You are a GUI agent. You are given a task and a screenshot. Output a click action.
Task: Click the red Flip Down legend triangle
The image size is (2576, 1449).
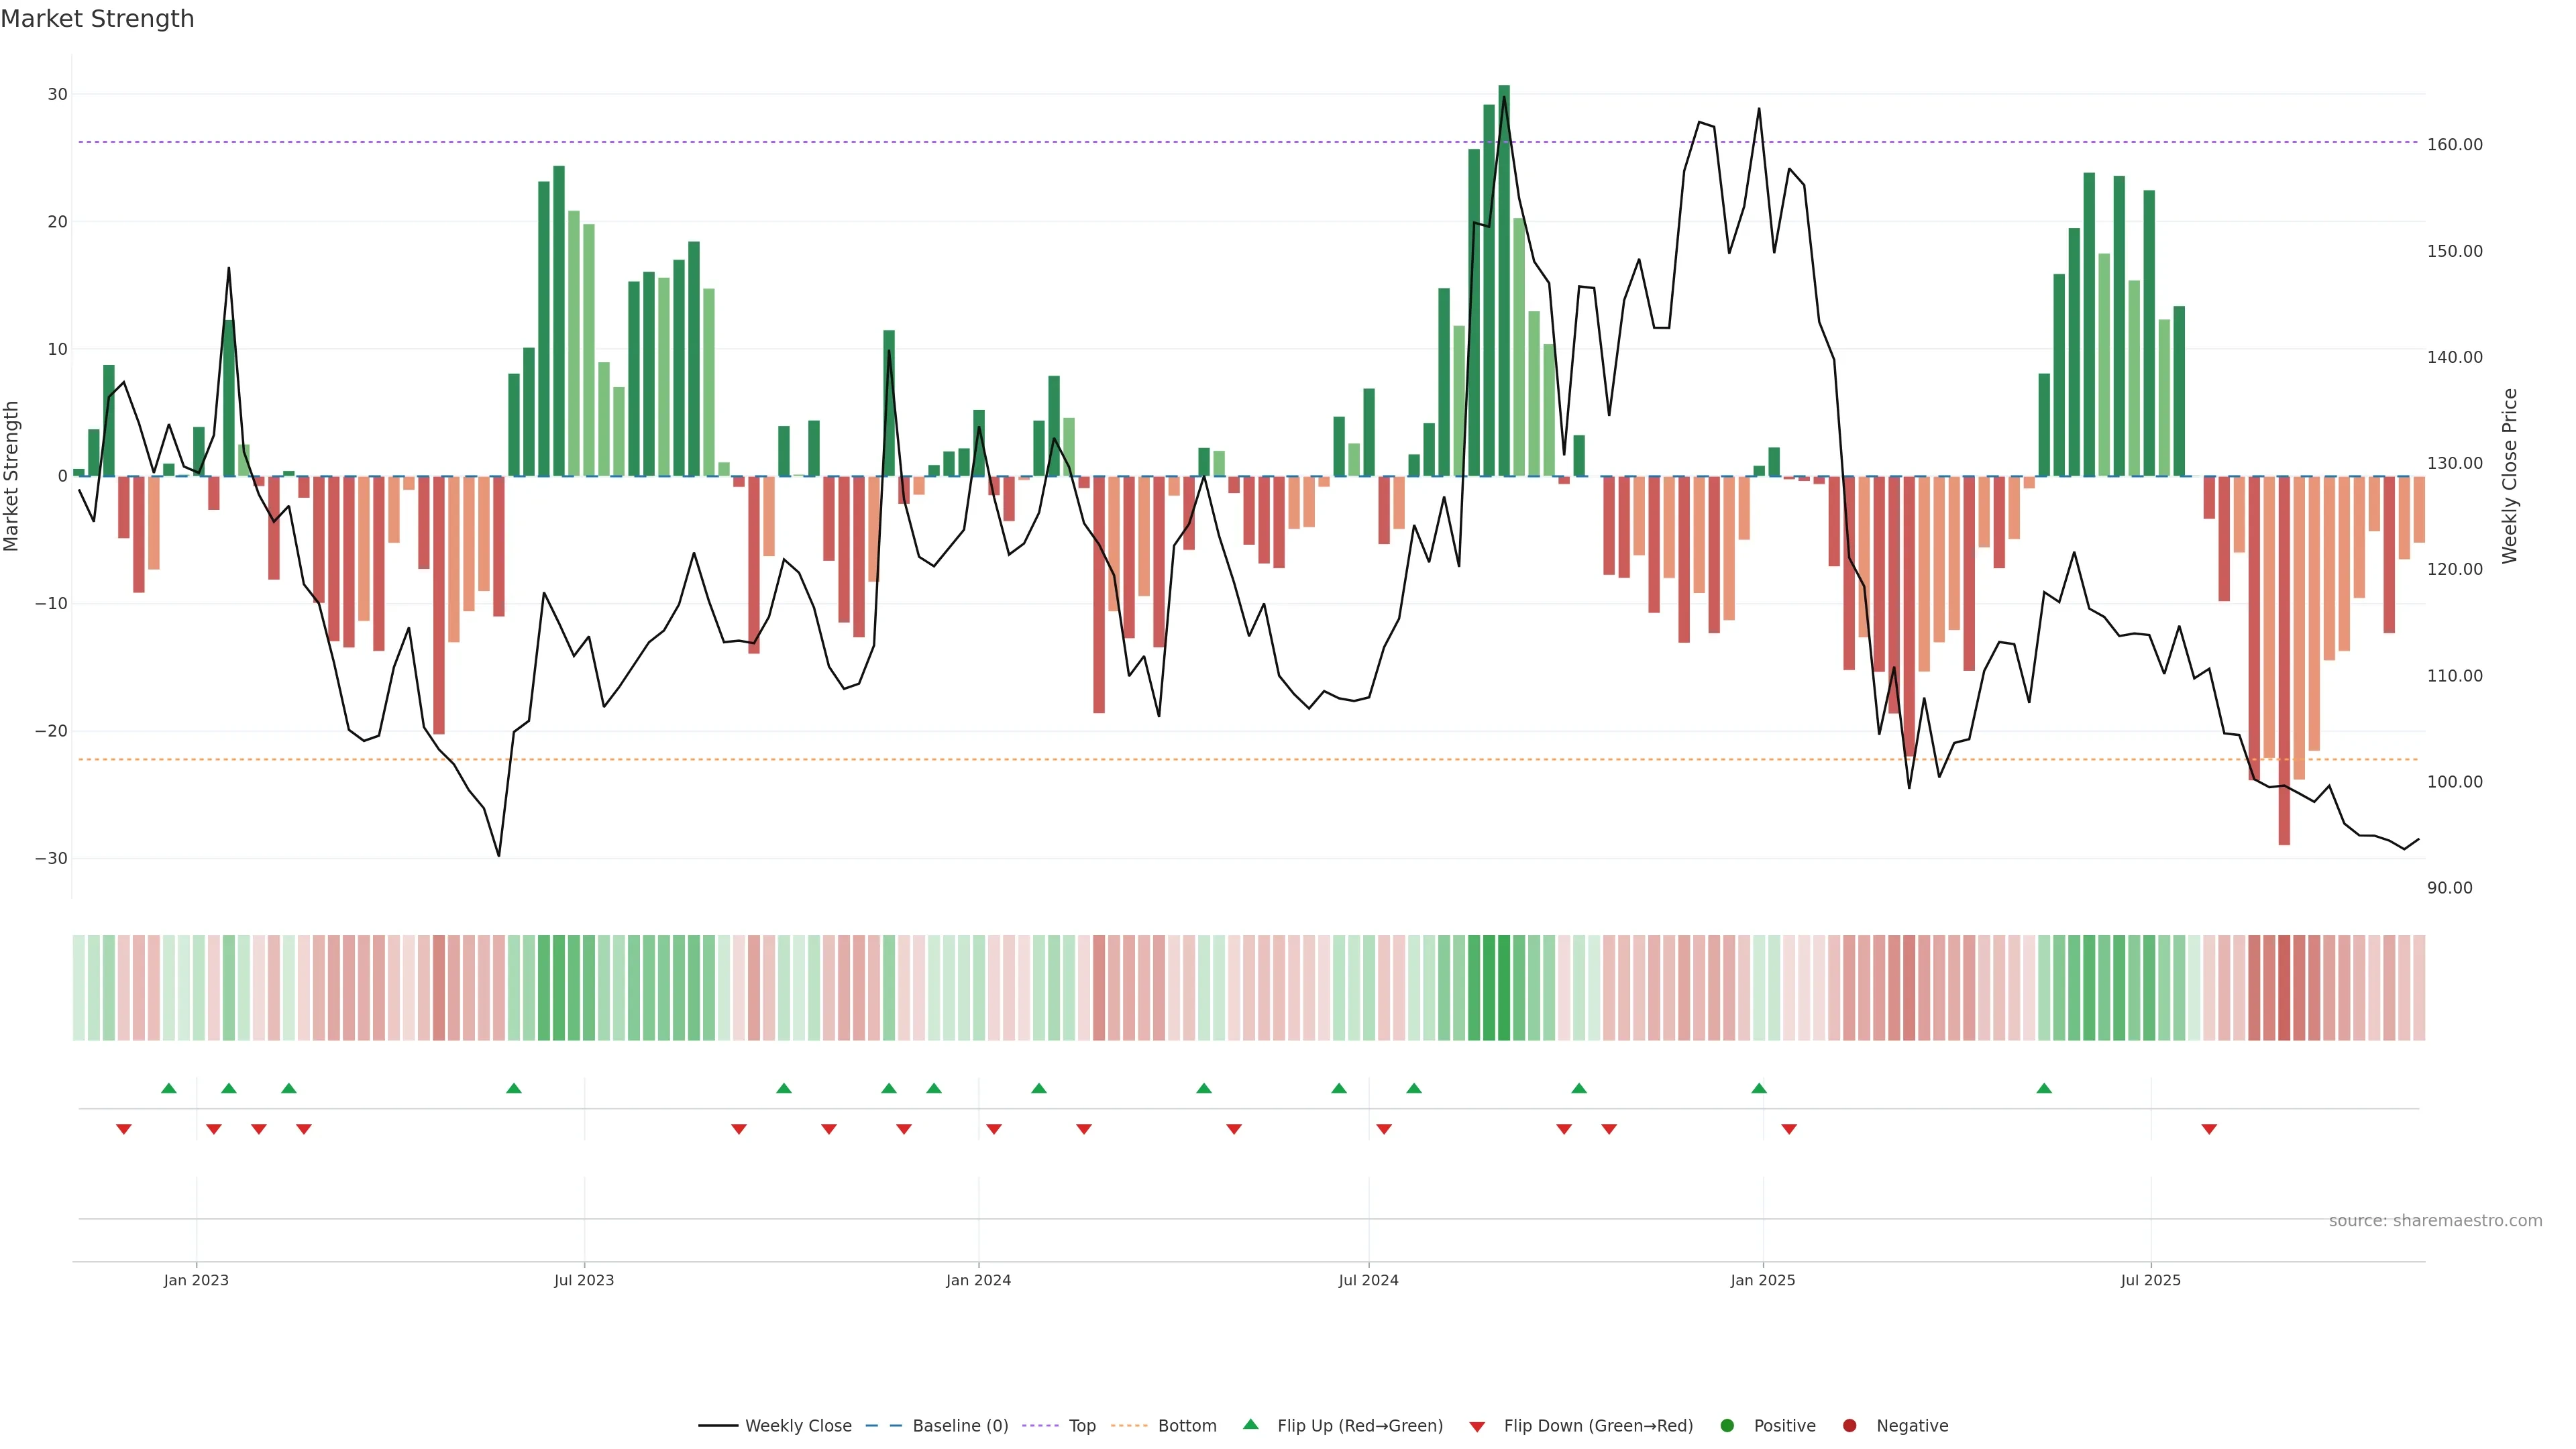pyautogui.click(x=1477, y=1426)
